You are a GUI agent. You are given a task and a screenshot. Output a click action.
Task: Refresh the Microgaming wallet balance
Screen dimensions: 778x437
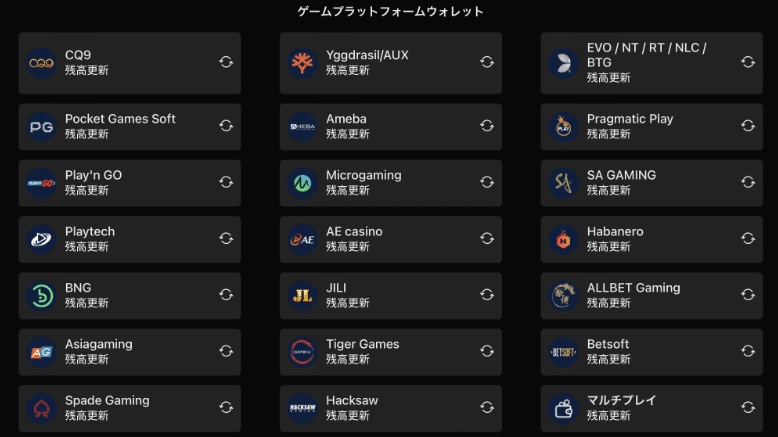pos(487,182)
